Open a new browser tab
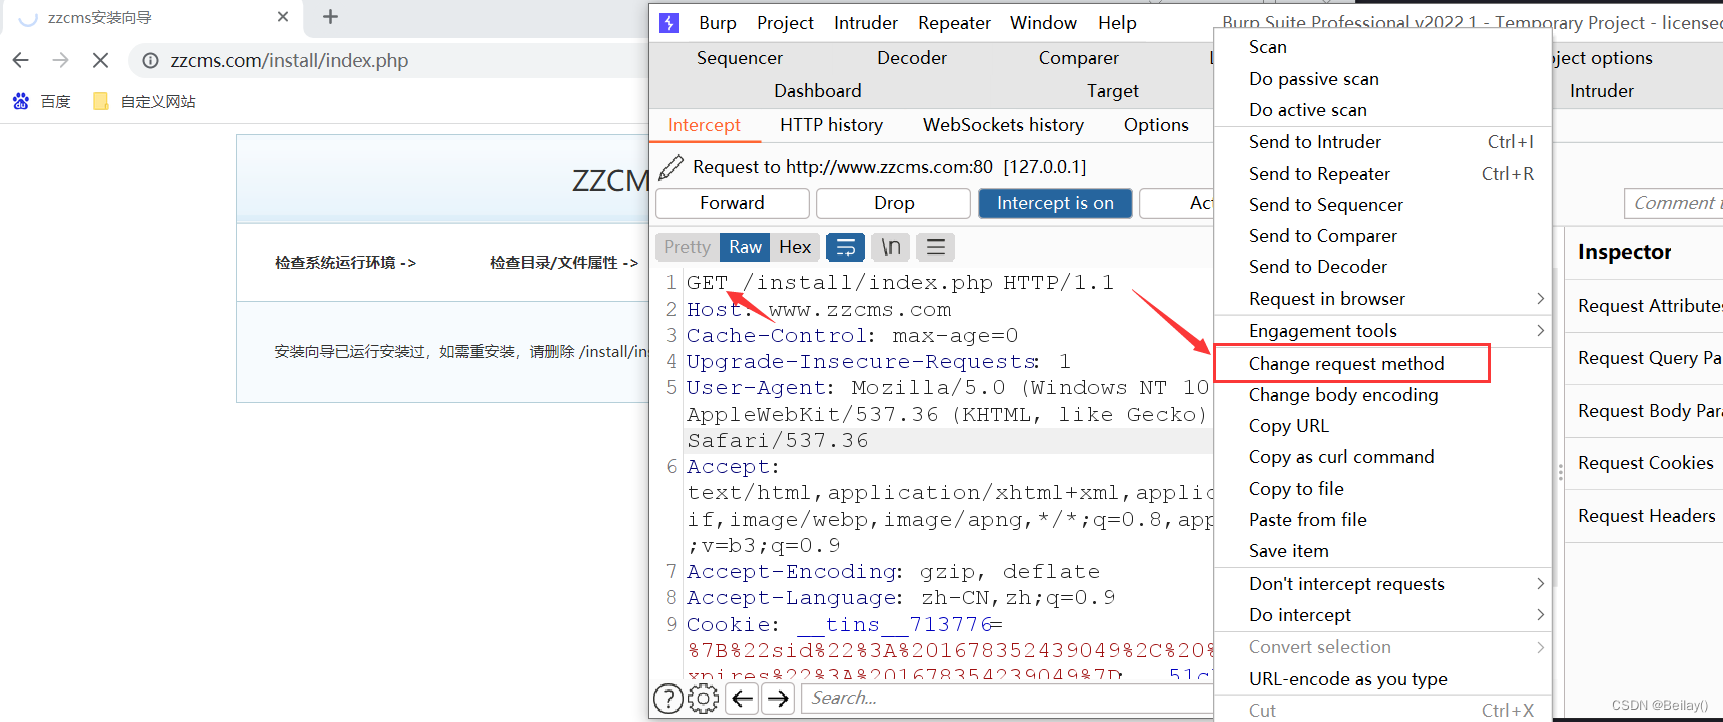1723x722 pixels. tap(330, 17)
